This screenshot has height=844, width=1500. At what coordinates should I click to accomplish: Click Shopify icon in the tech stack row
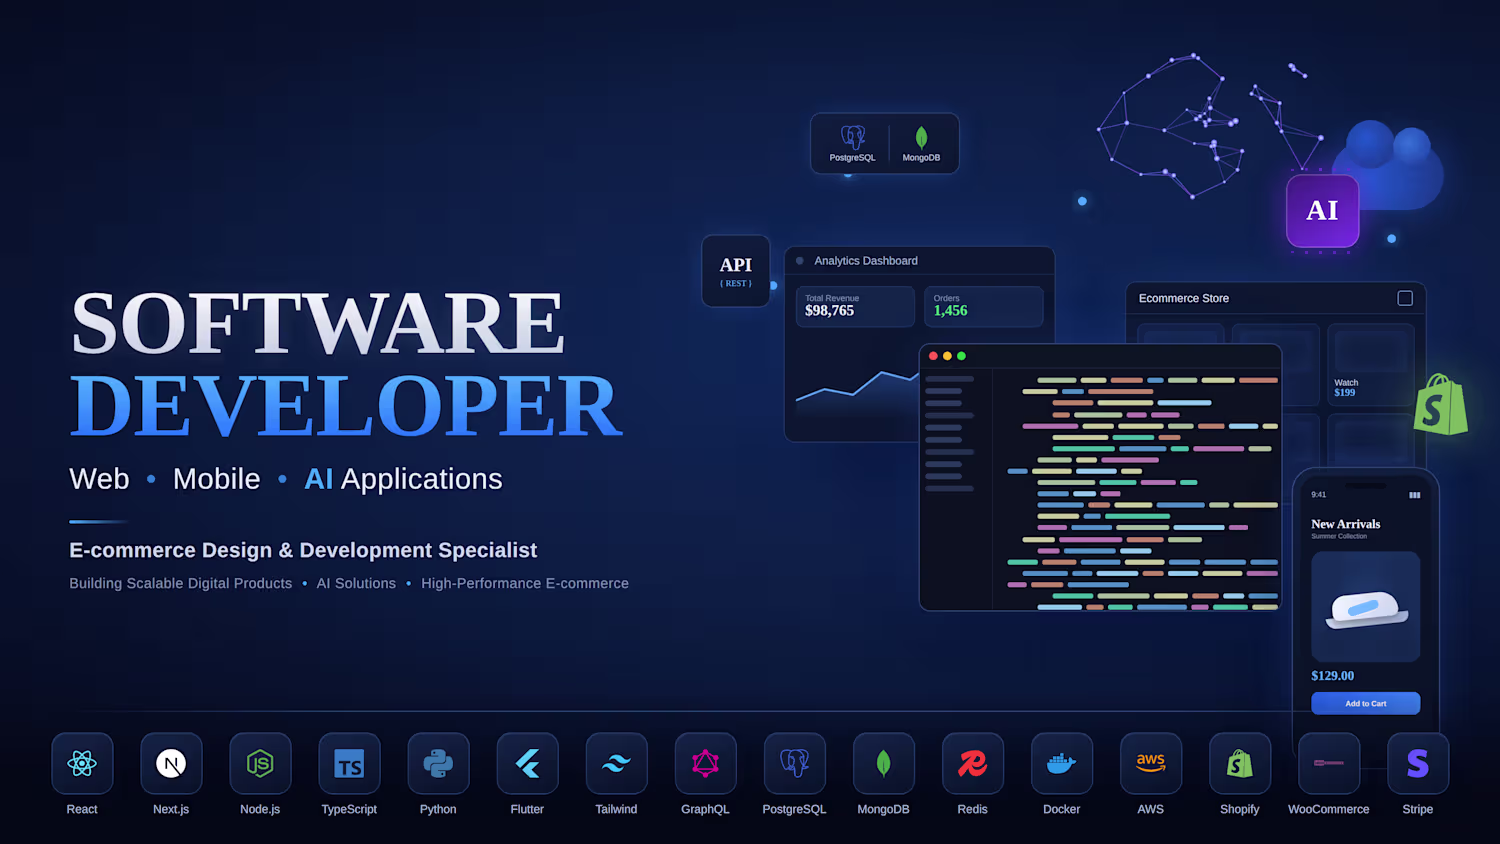[1239, 764]
